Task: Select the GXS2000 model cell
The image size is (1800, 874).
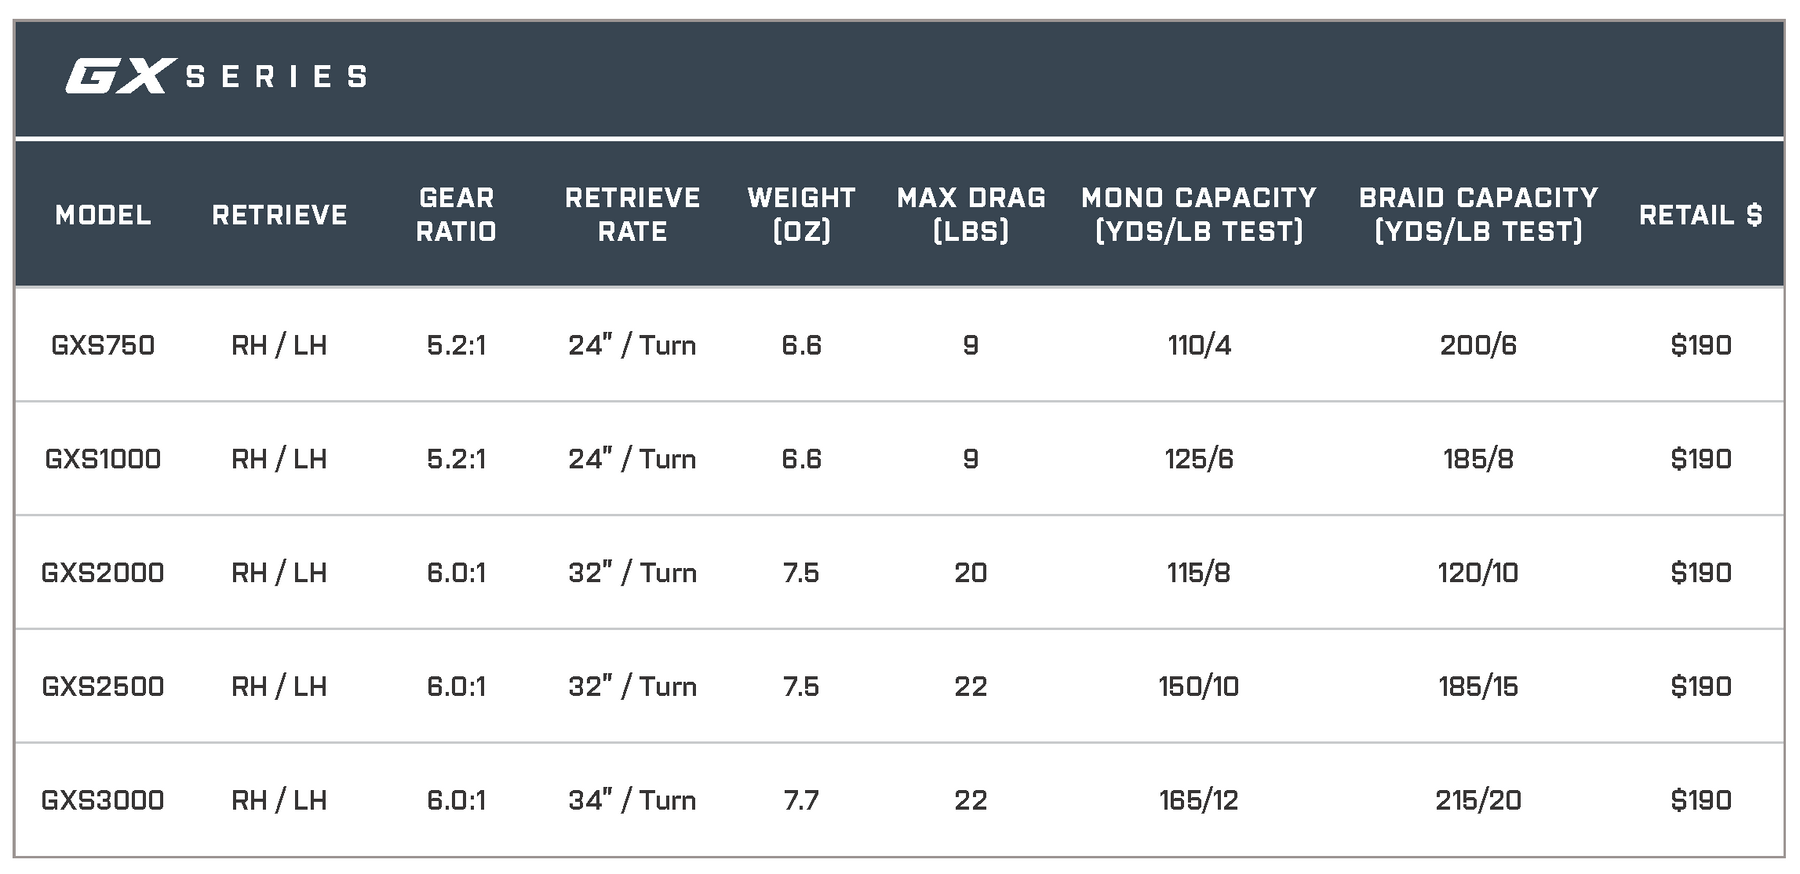Action: tap(103, 573)
